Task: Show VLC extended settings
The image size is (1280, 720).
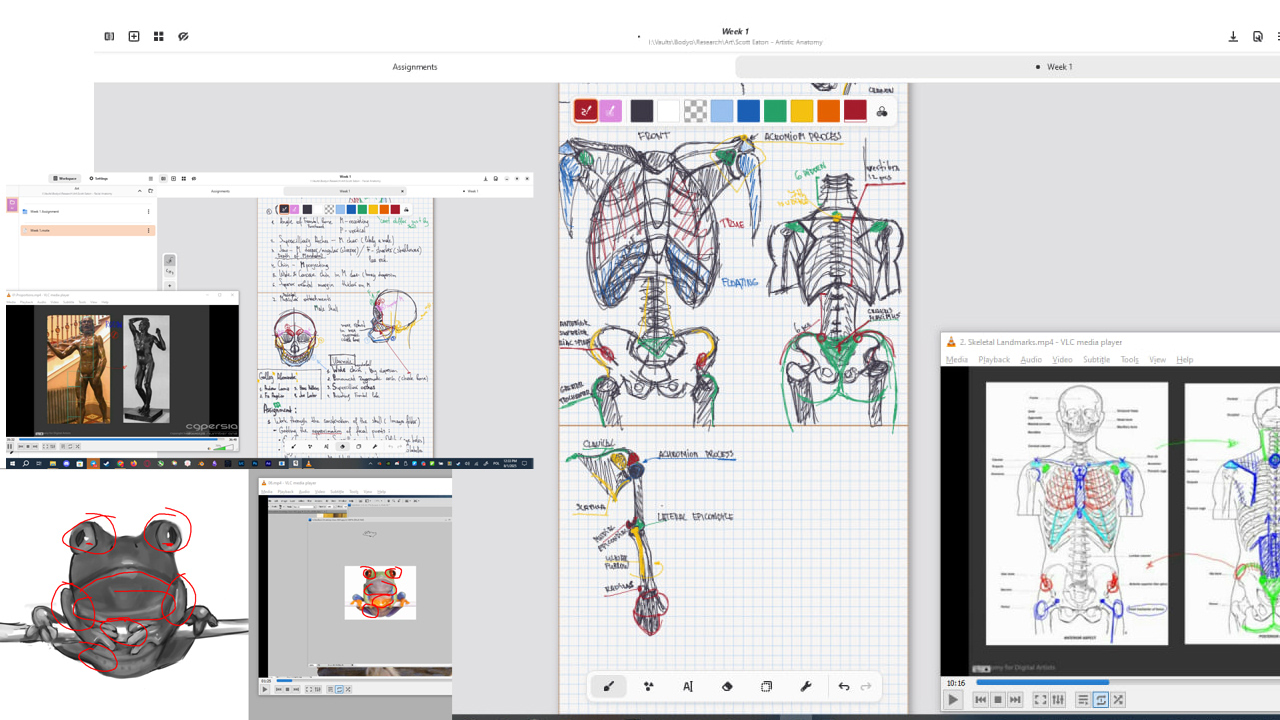Action: [1058, 700]
